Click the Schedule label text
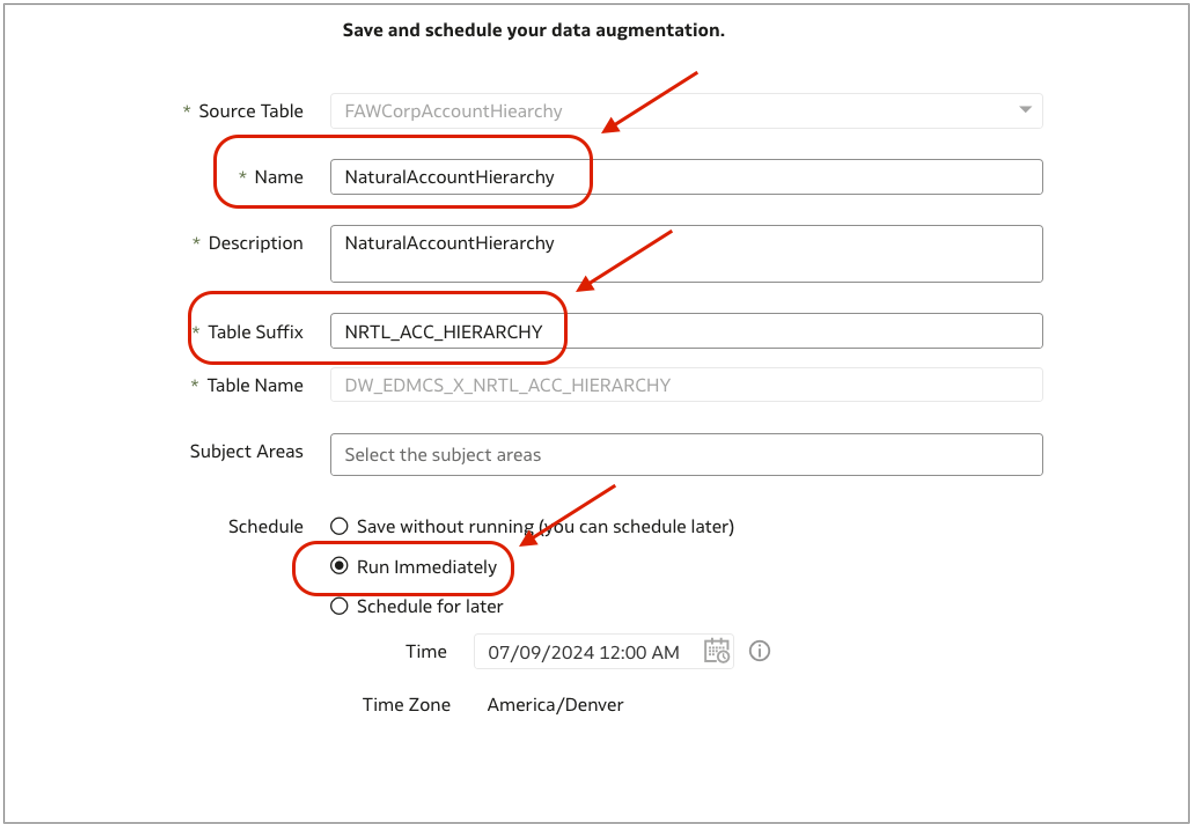Image resolution: width=1192 pixels, height=826 pixels. tap(265, 527)
